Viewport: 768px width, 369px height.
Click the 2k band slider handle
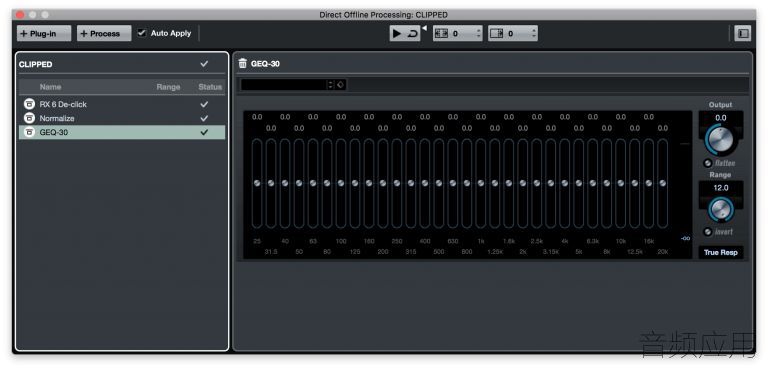(523, 183)
